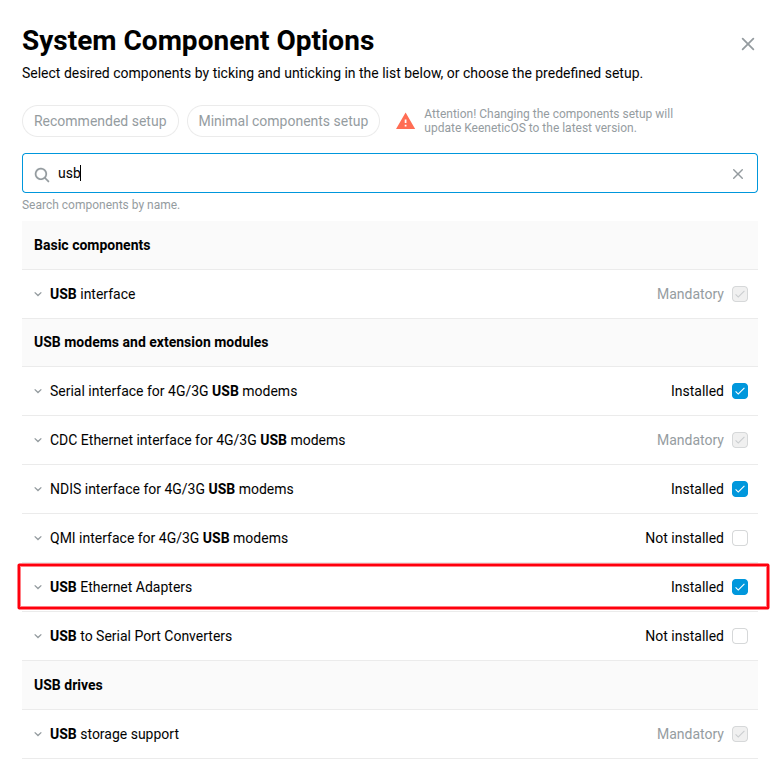Apply the Recommended setup preset

point(100,121)
